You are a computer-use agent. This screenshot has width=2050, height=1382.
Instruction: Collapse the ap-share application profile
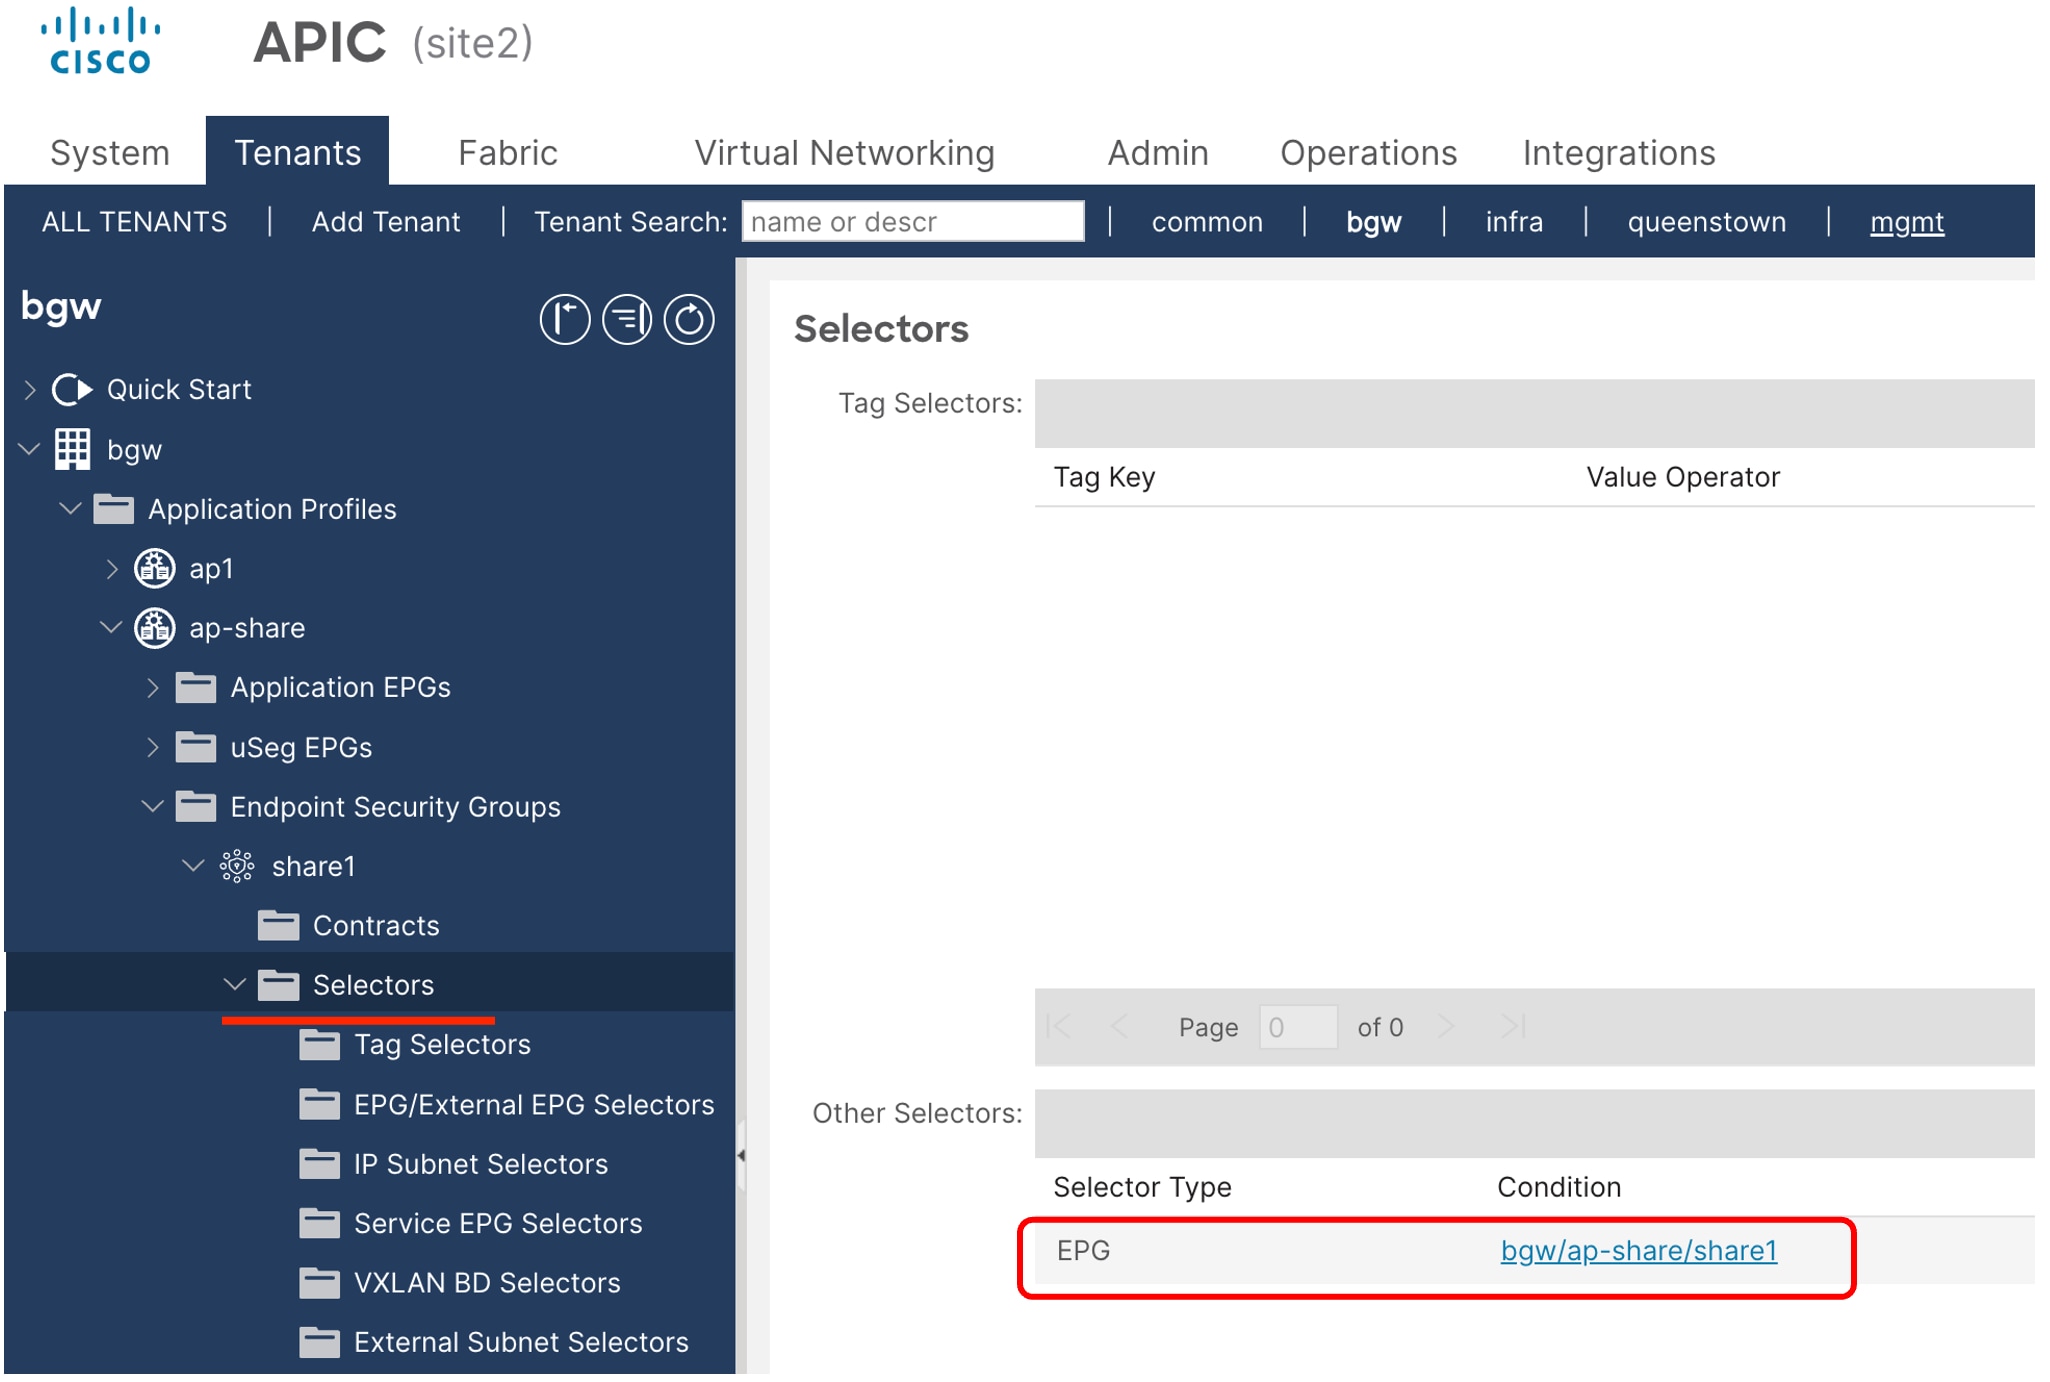pos(111,628)
